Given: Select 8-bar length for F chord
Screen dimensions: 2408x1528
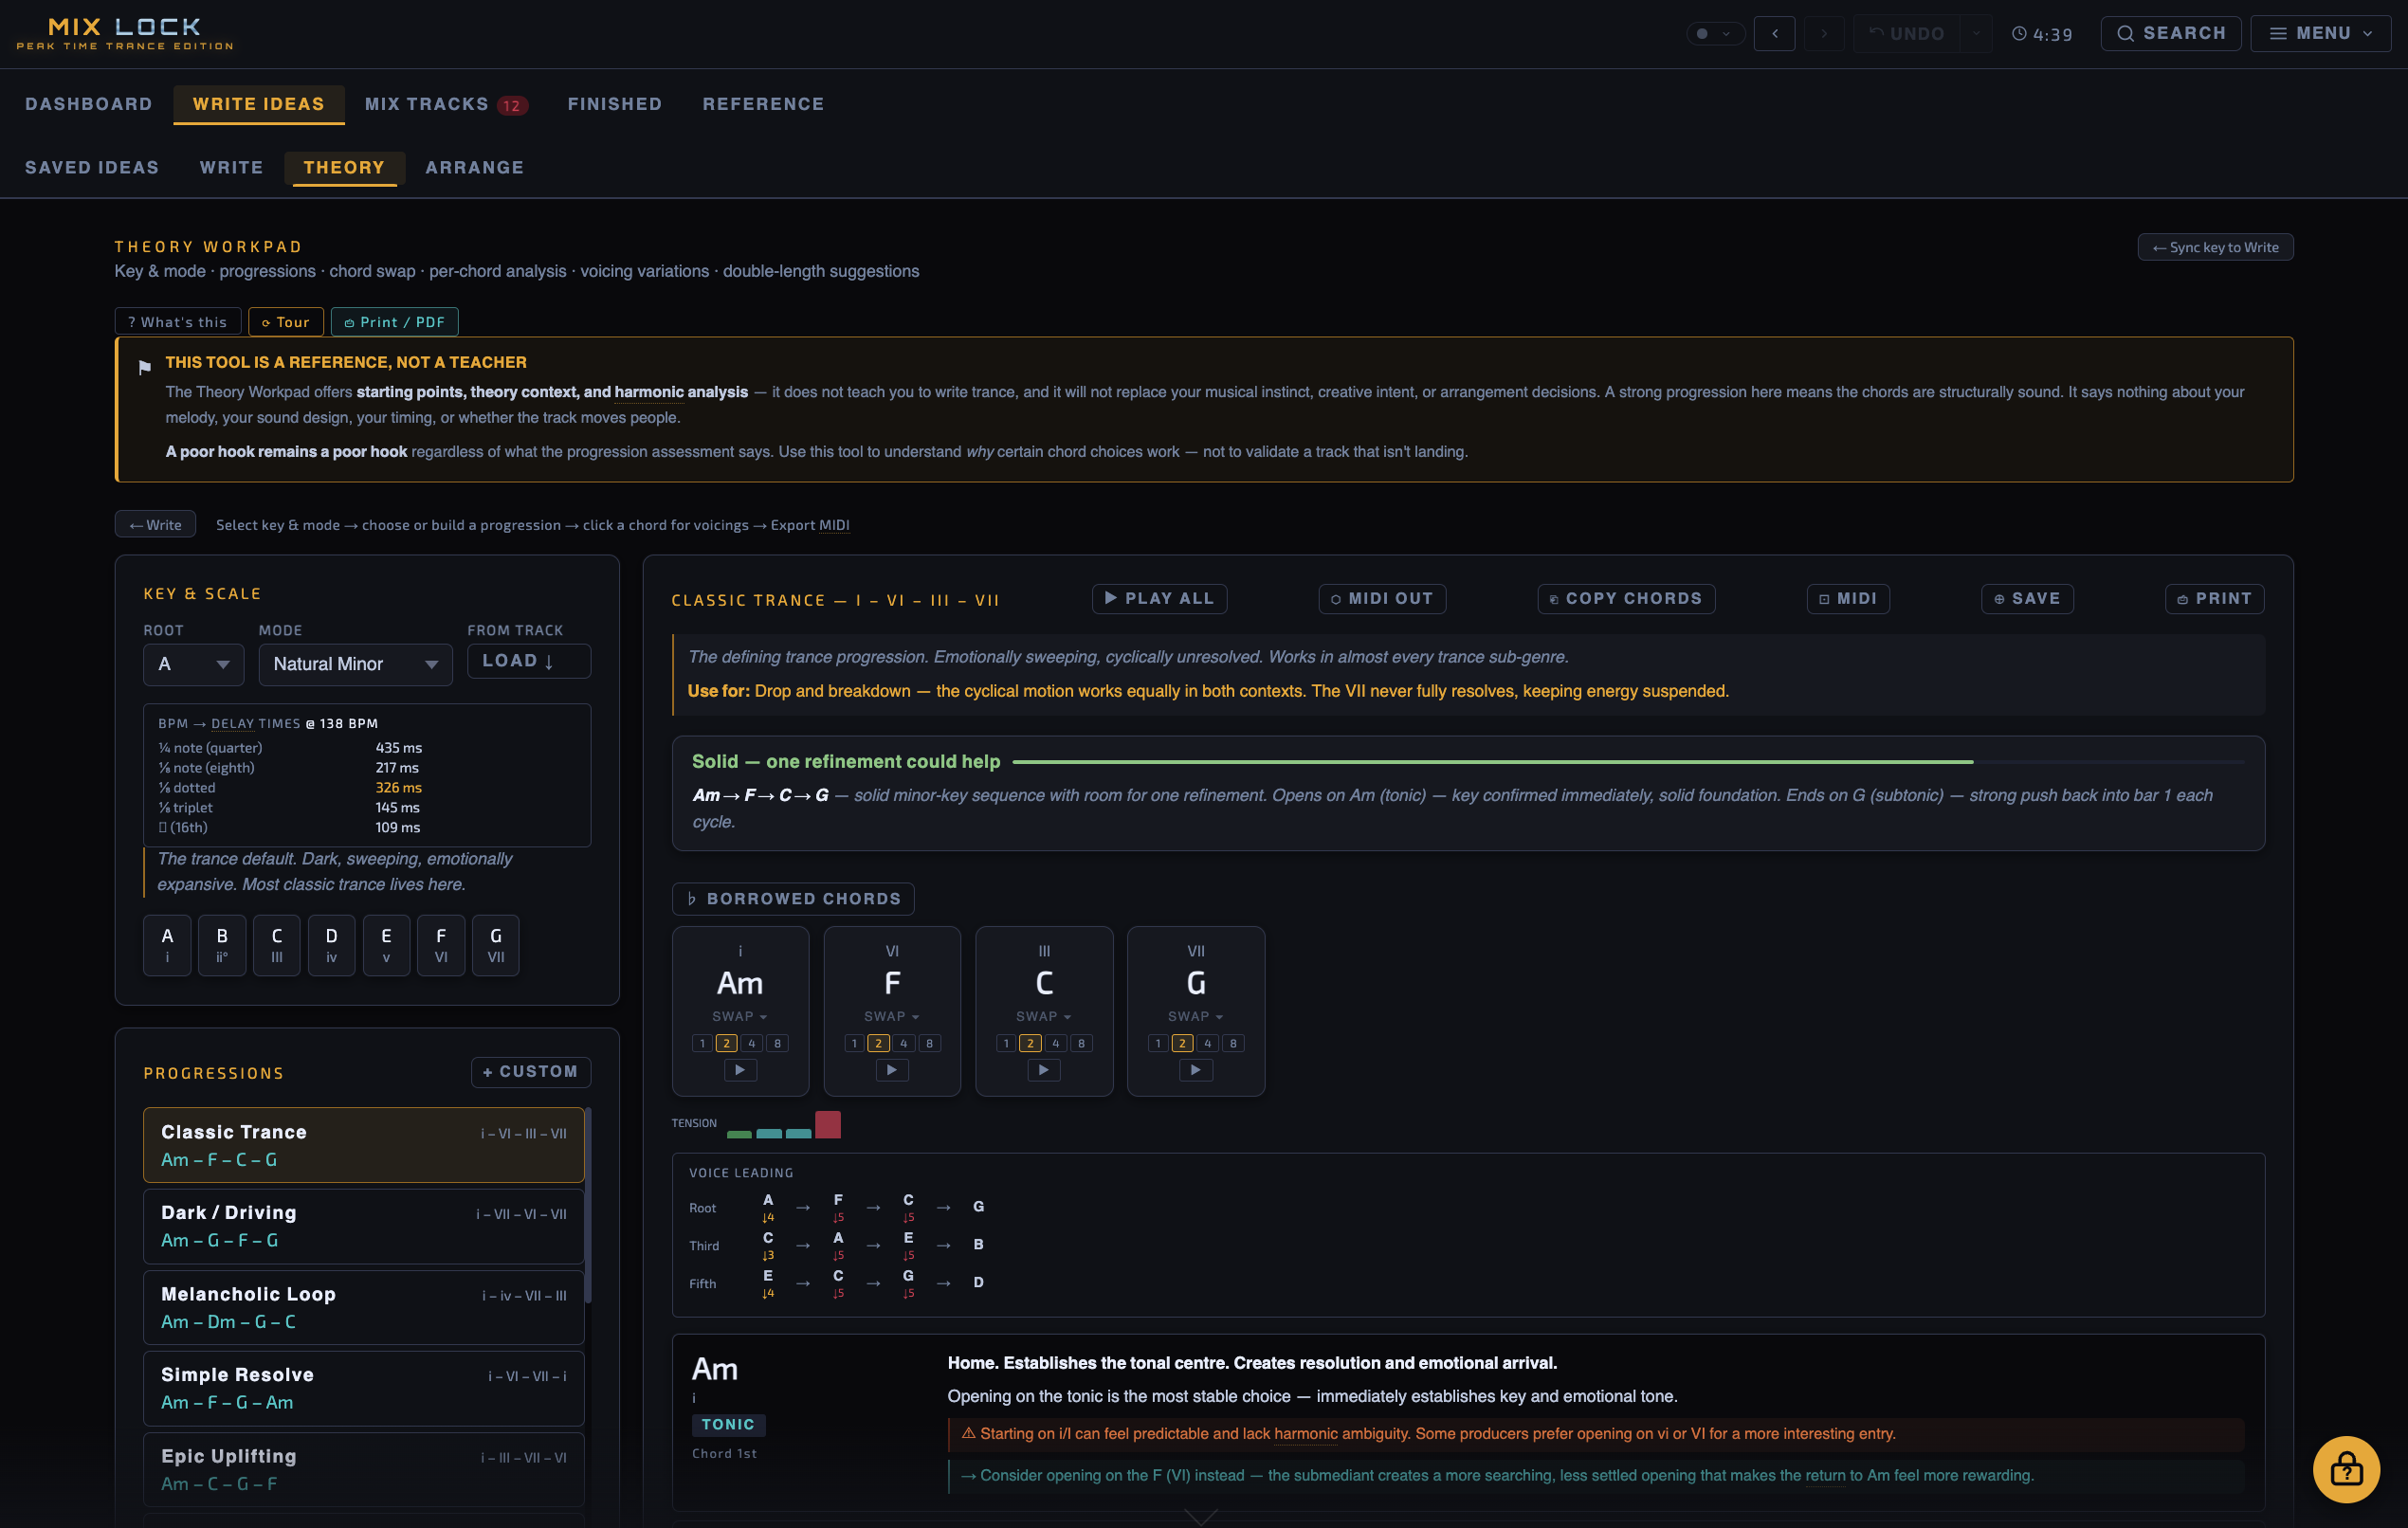Looking at the screenshot, I should tap(929, 1043).
